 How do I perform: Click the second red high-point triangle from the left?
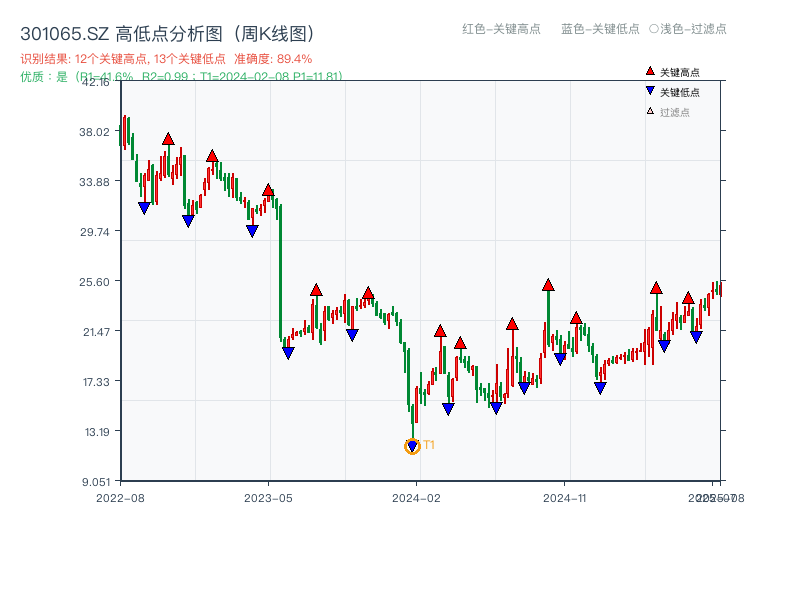[x=212, y=156]
